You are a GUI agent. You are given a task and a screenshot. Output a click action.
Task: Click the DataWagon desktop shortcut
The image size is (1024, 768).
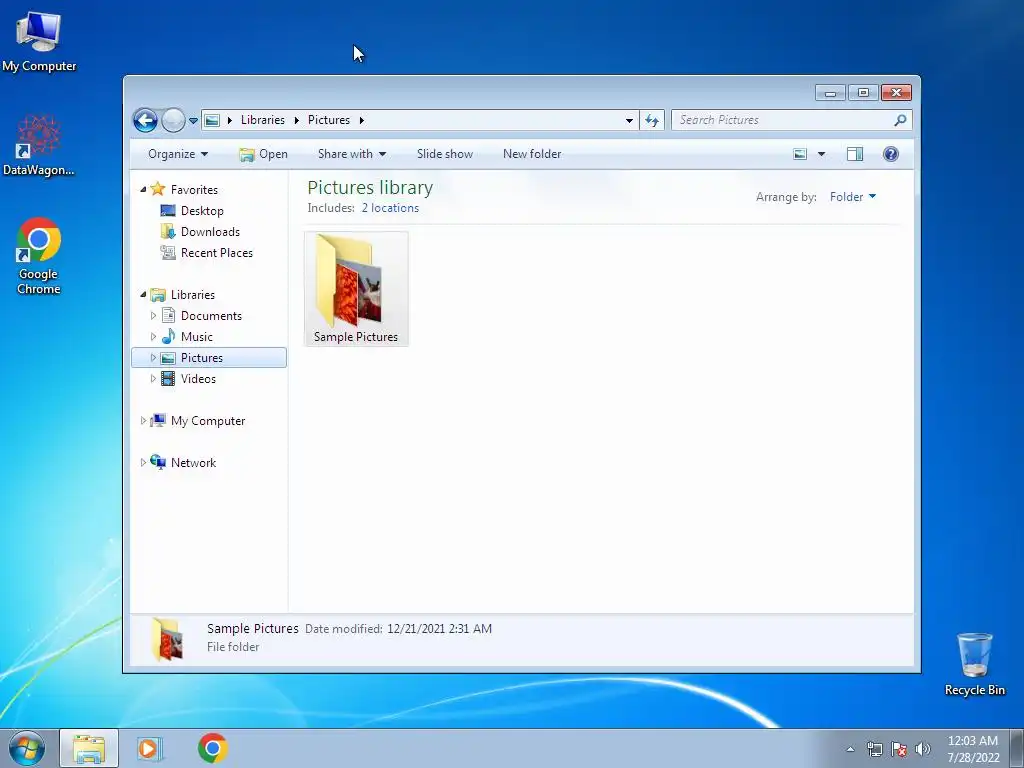[39, 146]
